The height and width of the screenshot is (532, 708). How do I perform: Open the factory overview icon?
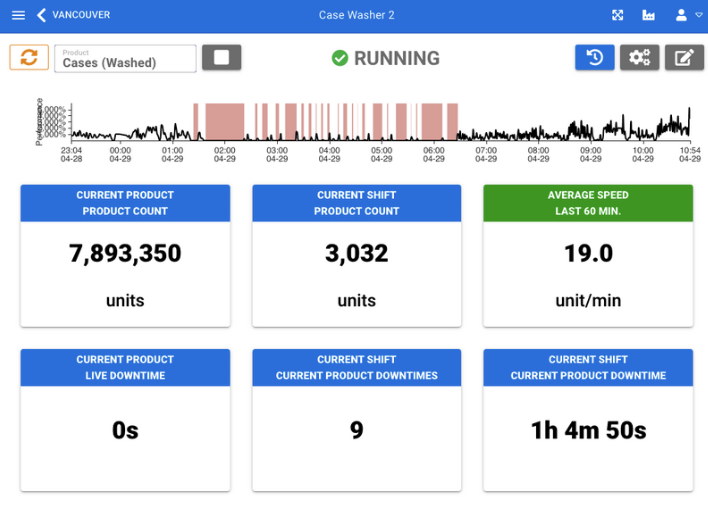click(648, 15)
